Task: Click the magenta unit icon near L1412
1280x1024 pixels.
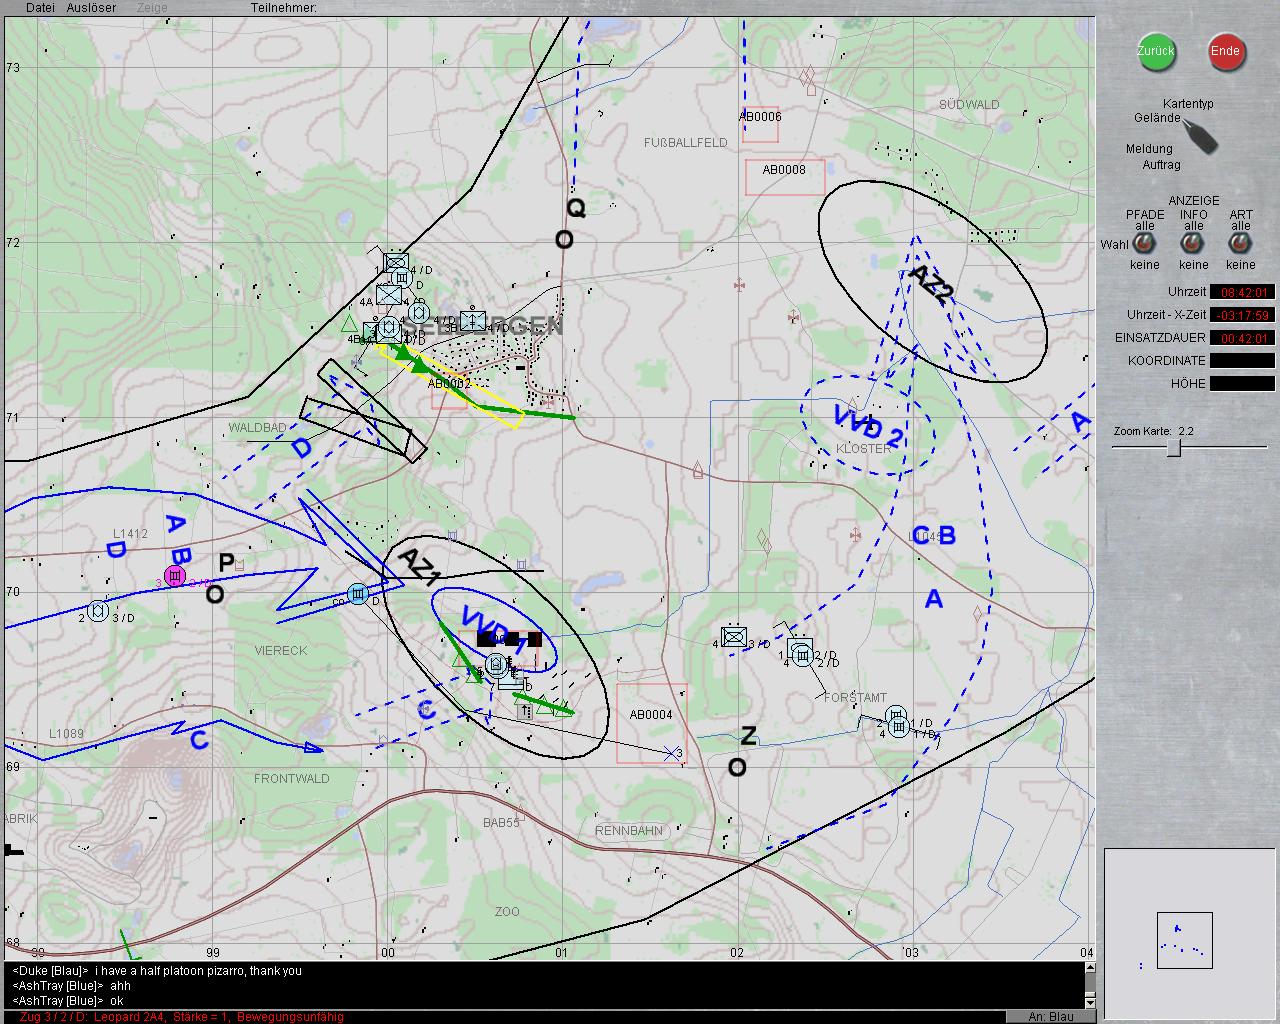Action: tap(175, 575)
